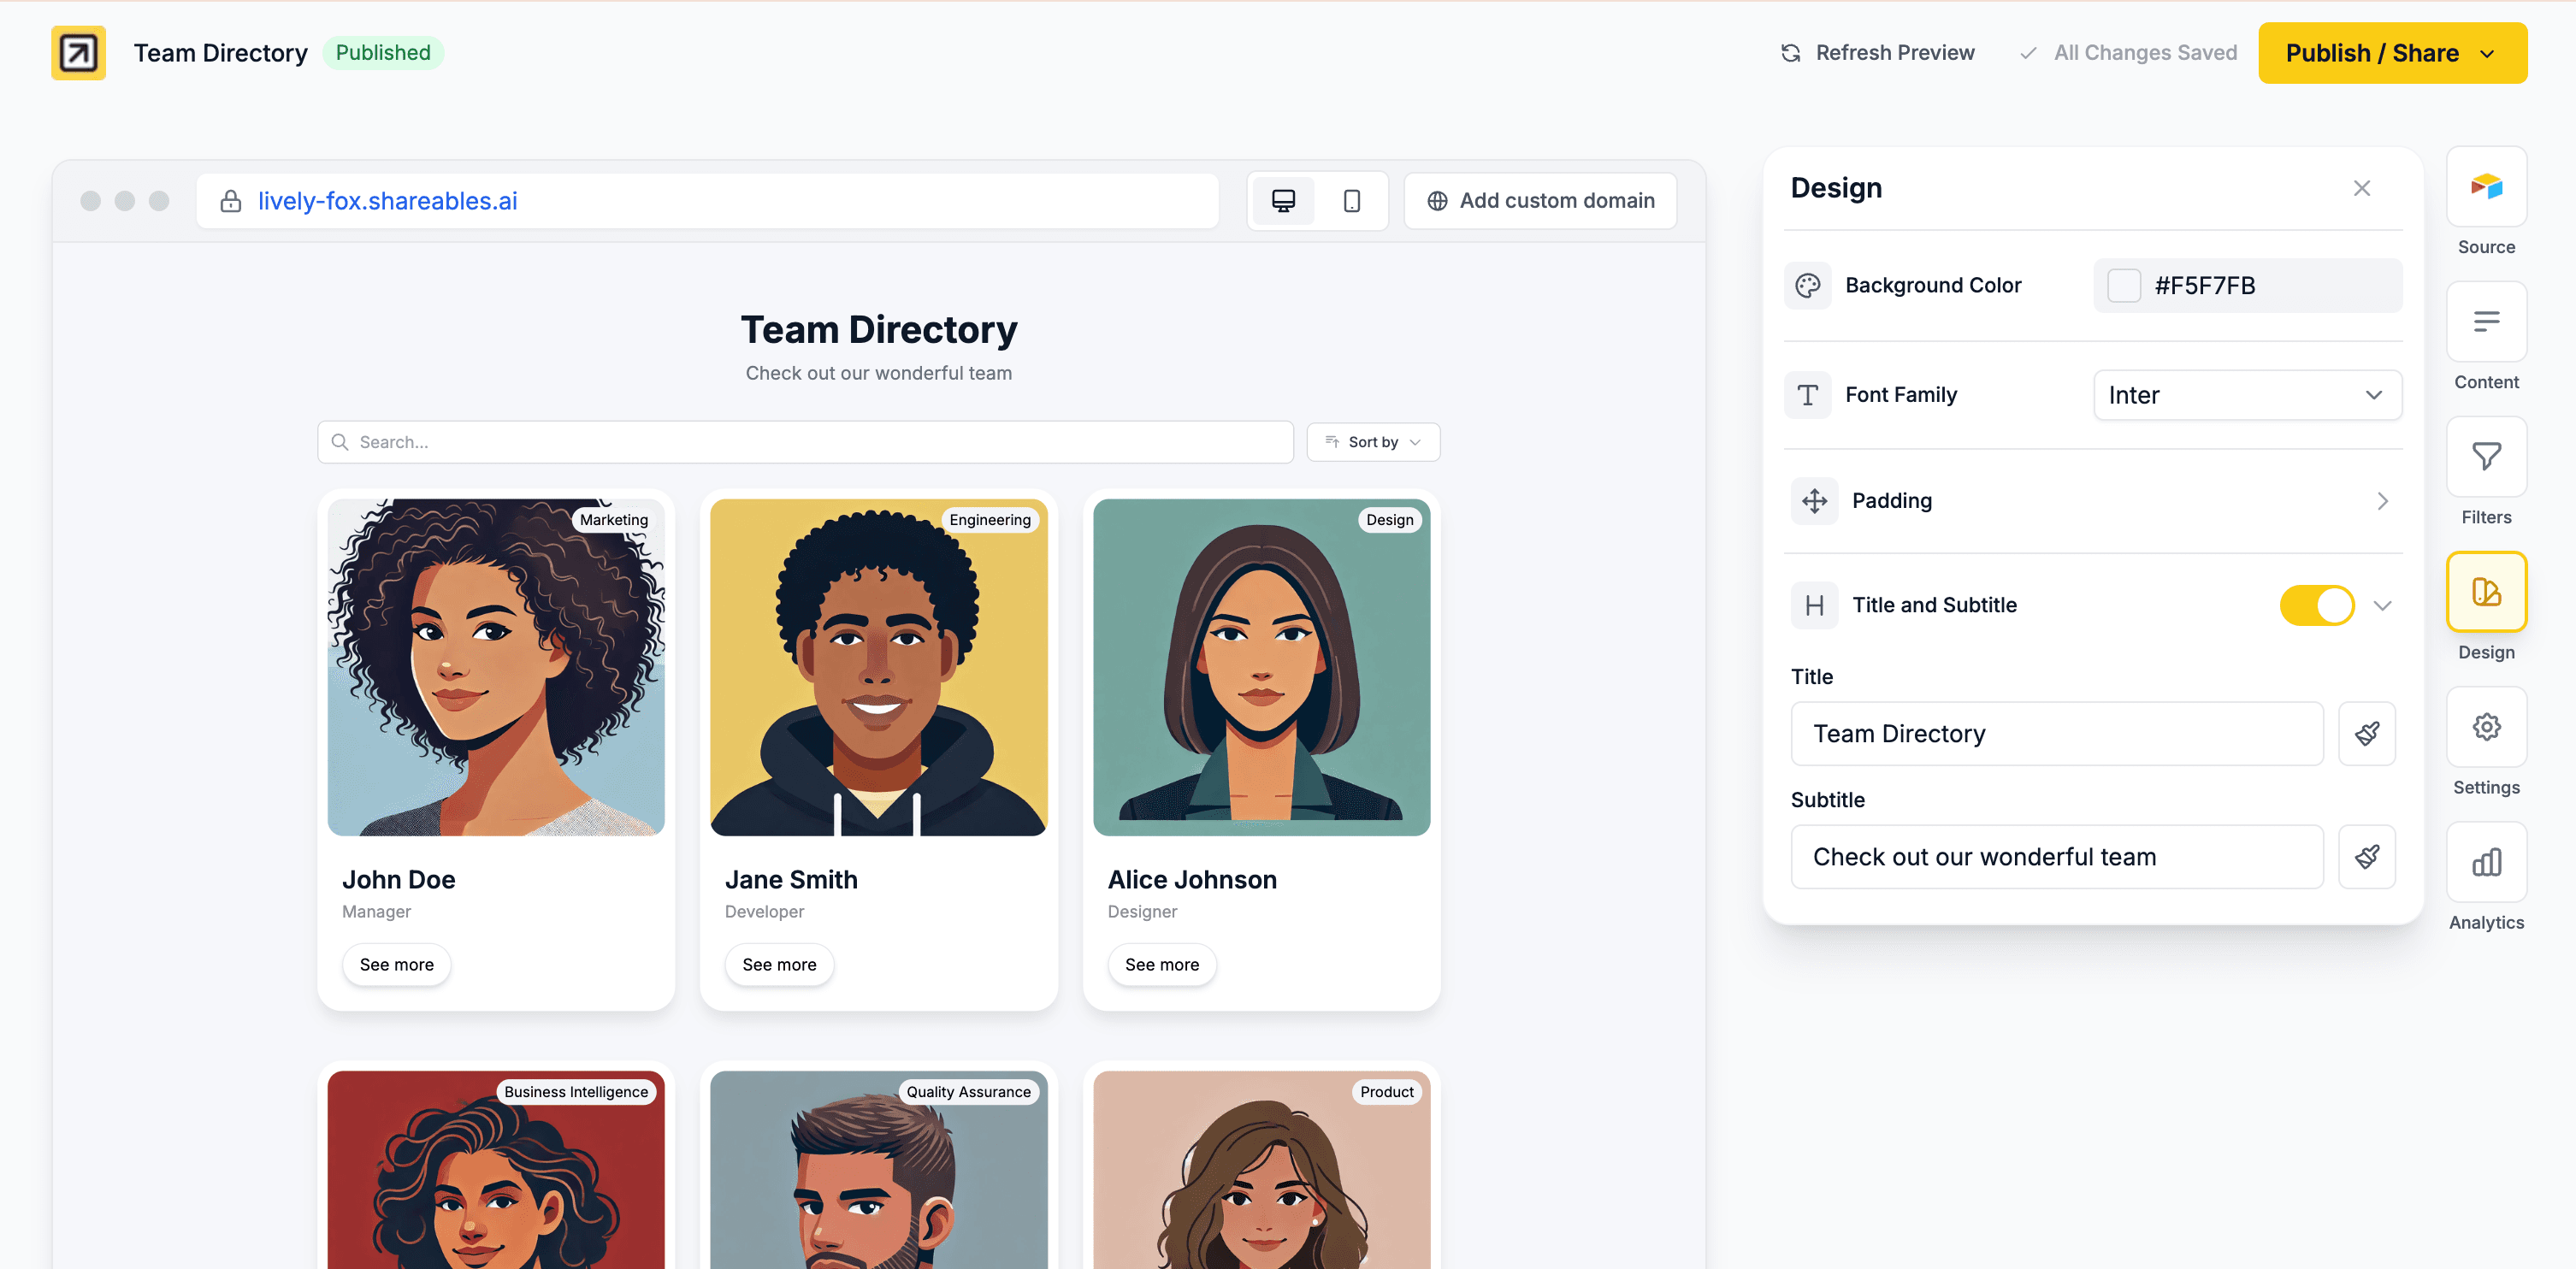This screenshot has height=1269, width=2576.
Task: Open the Font Family dropdown
Action: 2246,395
